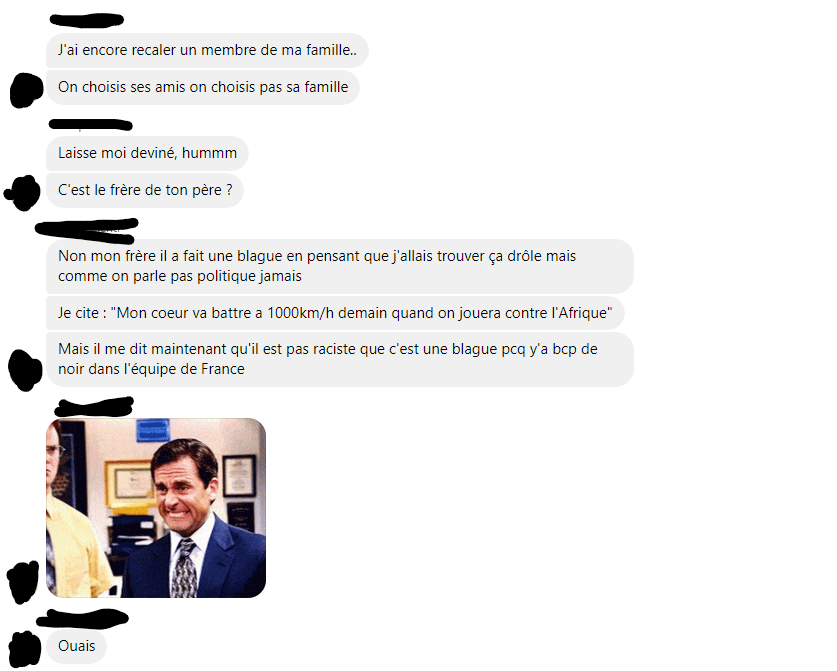Click redacted sender name above 'Laisse moi deviné'
The width and height of the screenshot is (837, 671).
(x=90, y=125)
